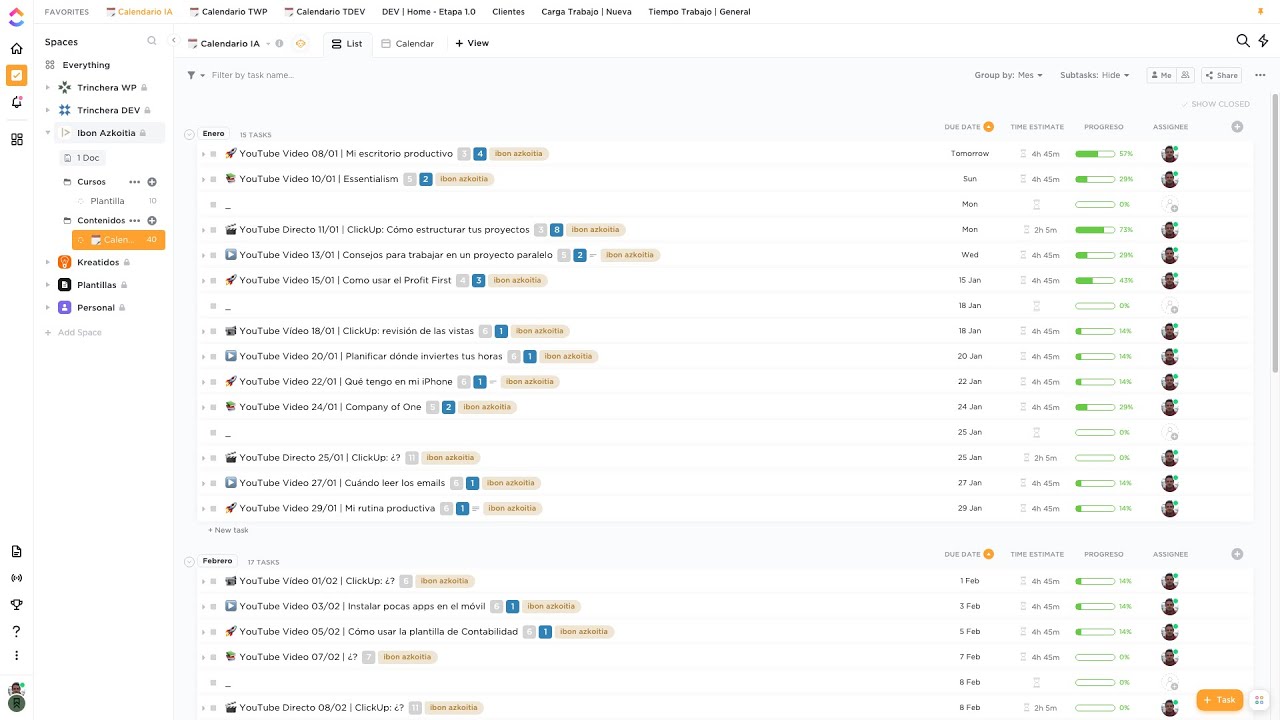The image size is (1280, 720).
Task: Open Calendario TWP favorite
Action: pos(228,12)
